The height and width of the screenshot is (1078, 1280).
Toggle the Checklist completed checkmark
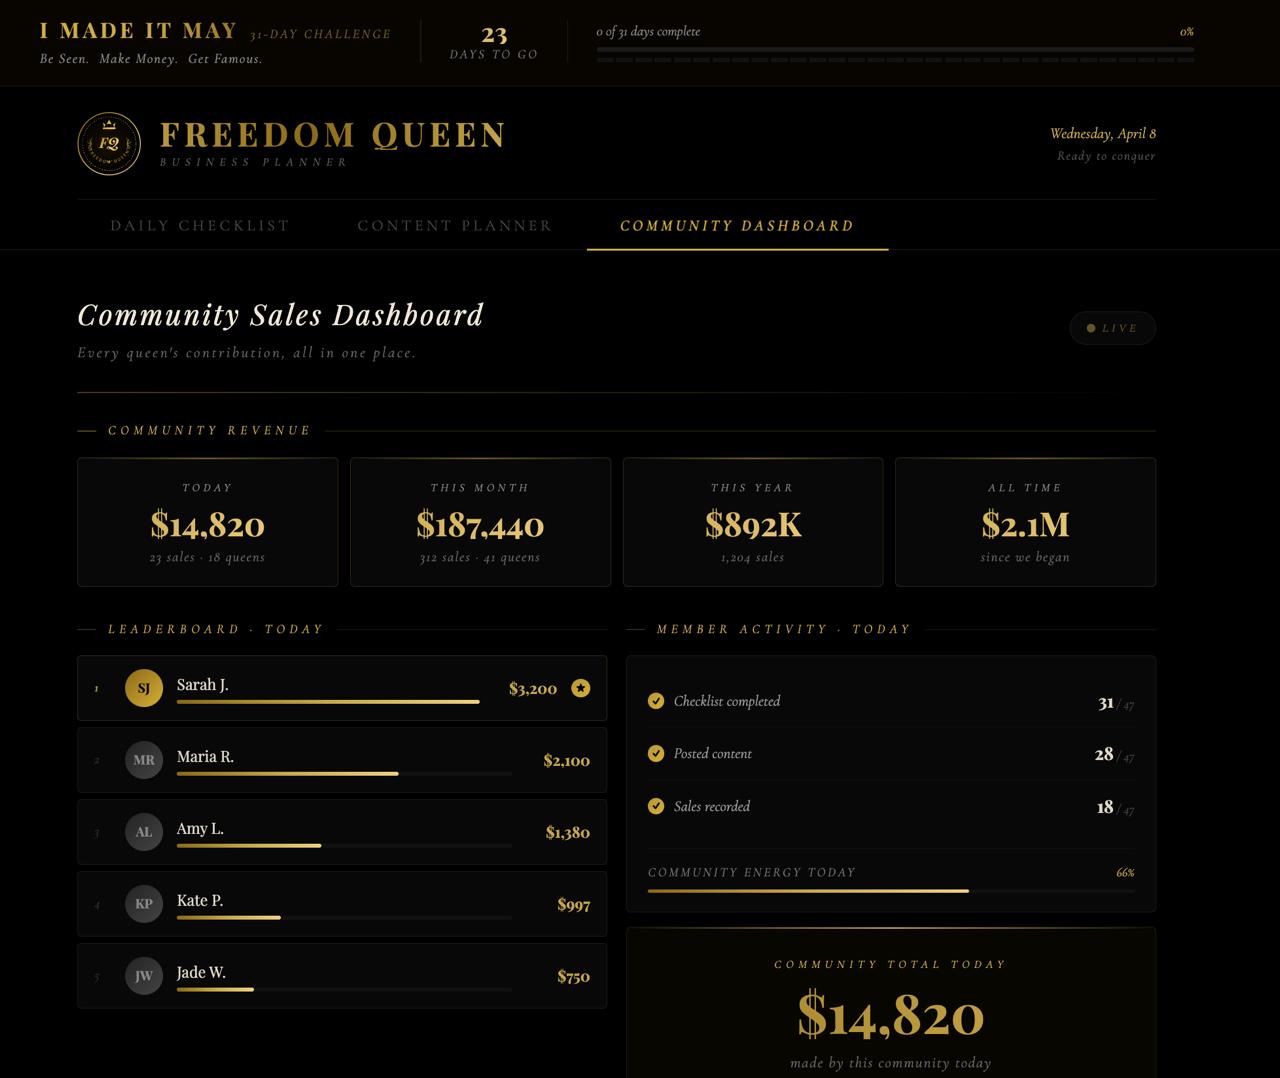coord(656,701)
